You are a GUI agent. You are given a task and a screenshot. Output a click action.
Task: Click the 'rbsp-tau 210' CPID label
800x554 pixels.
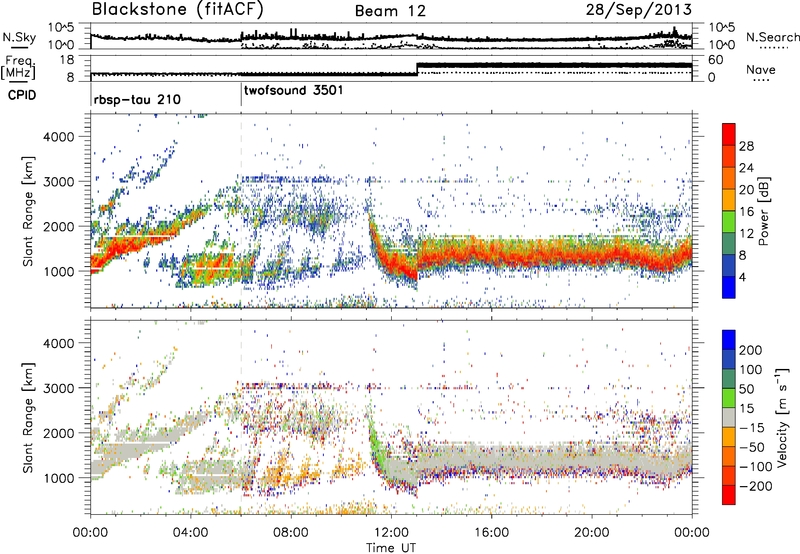pos(137,99)
